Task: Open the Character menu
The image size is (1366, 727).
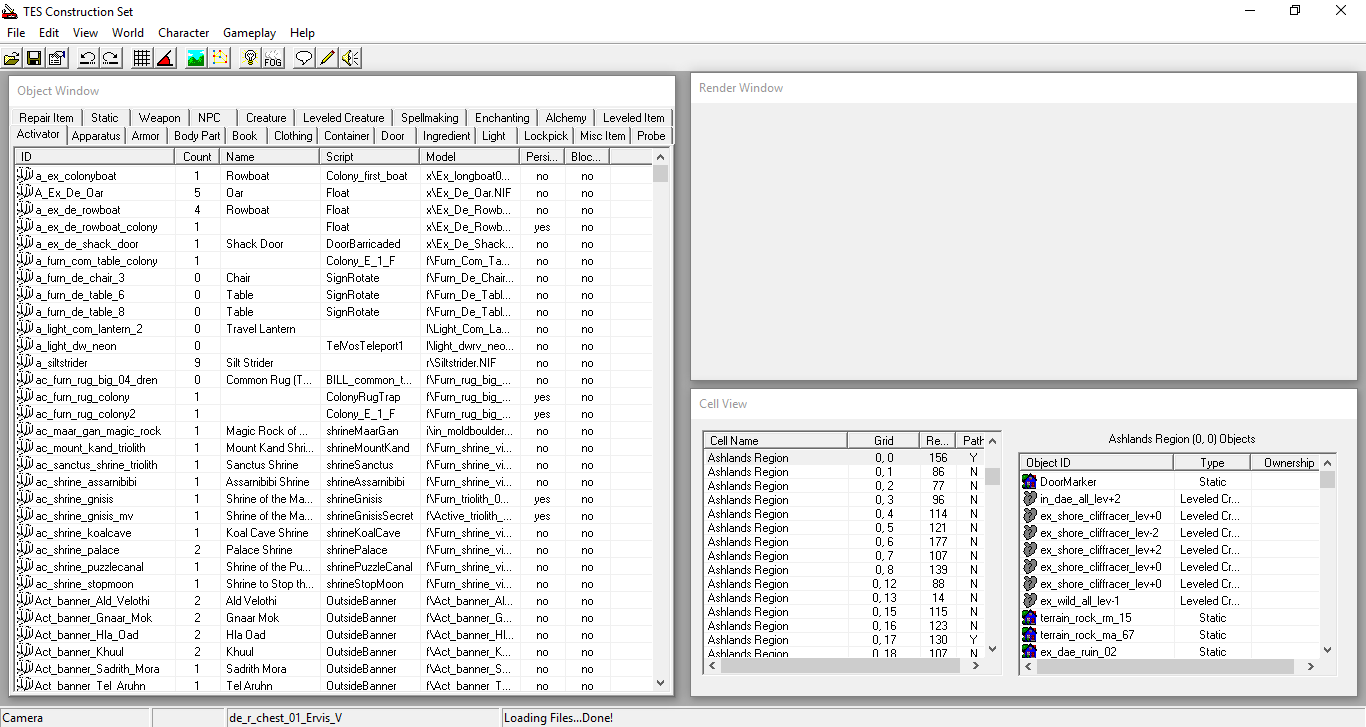Action: click(184, 33)
